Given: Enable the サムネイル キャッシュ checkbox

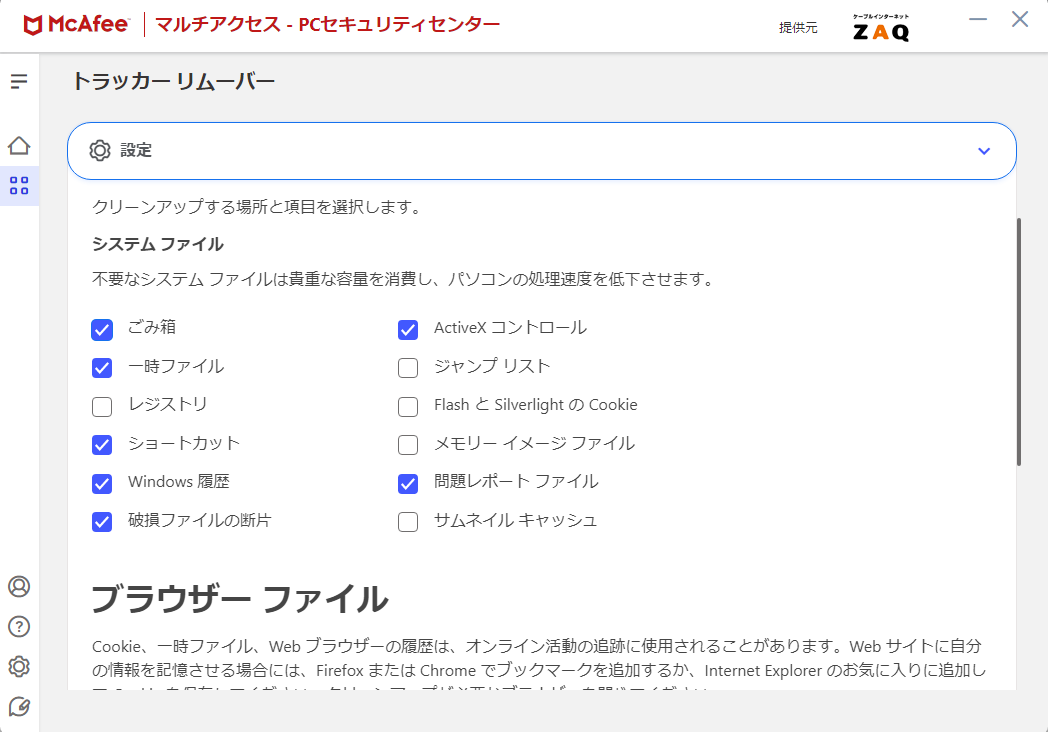Looking at the screenshot, I should click(408, 521).
